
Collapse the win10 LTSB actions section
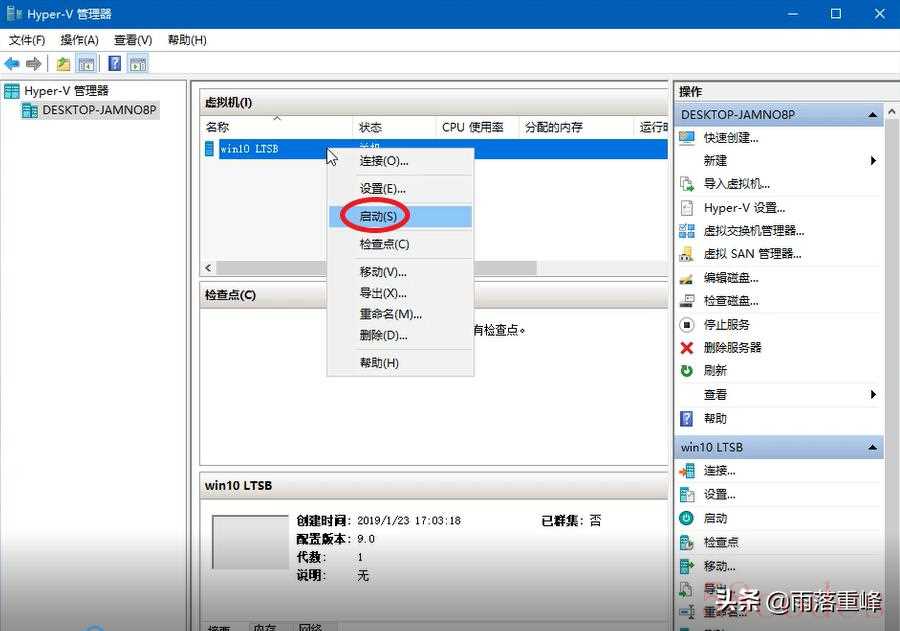(872, 447)
